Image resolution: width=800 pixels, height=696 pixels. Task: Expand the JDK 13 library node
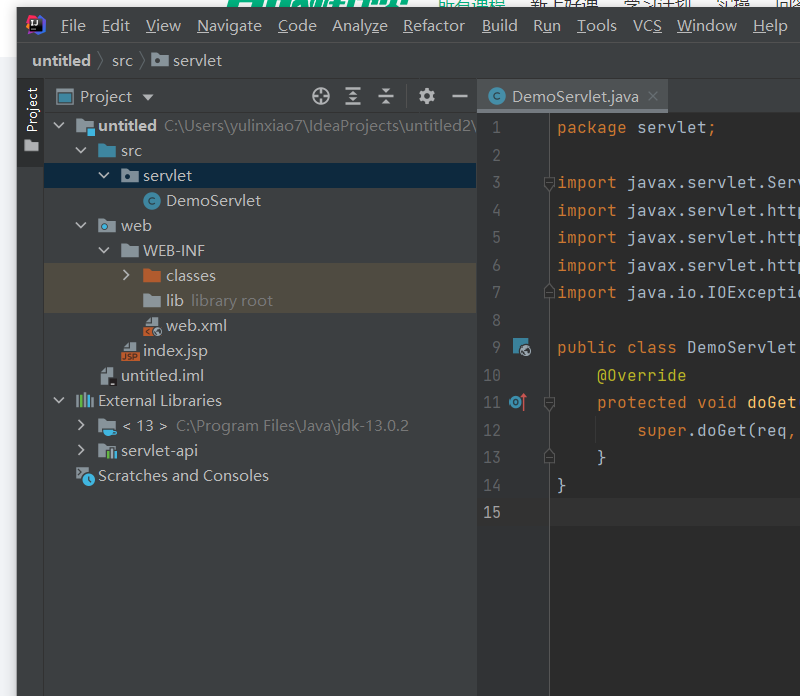point(81,425)
